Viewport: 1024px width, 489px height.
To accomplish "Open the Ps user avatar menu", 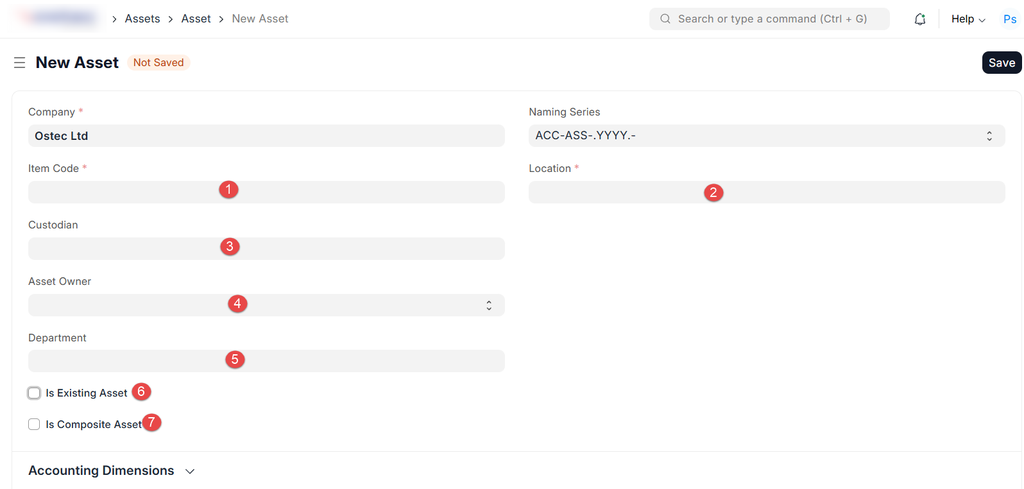I will pos(1009,19).
